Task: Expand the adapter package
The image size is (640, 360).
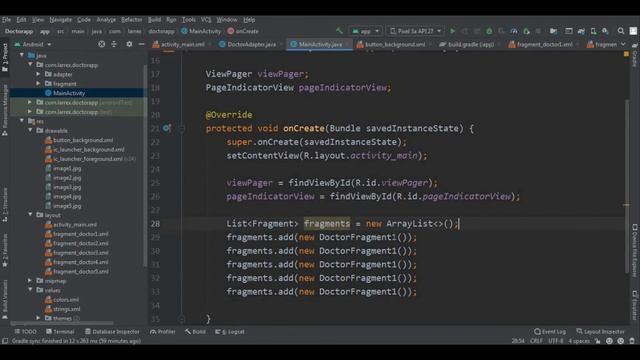Action: coord(38,74)
